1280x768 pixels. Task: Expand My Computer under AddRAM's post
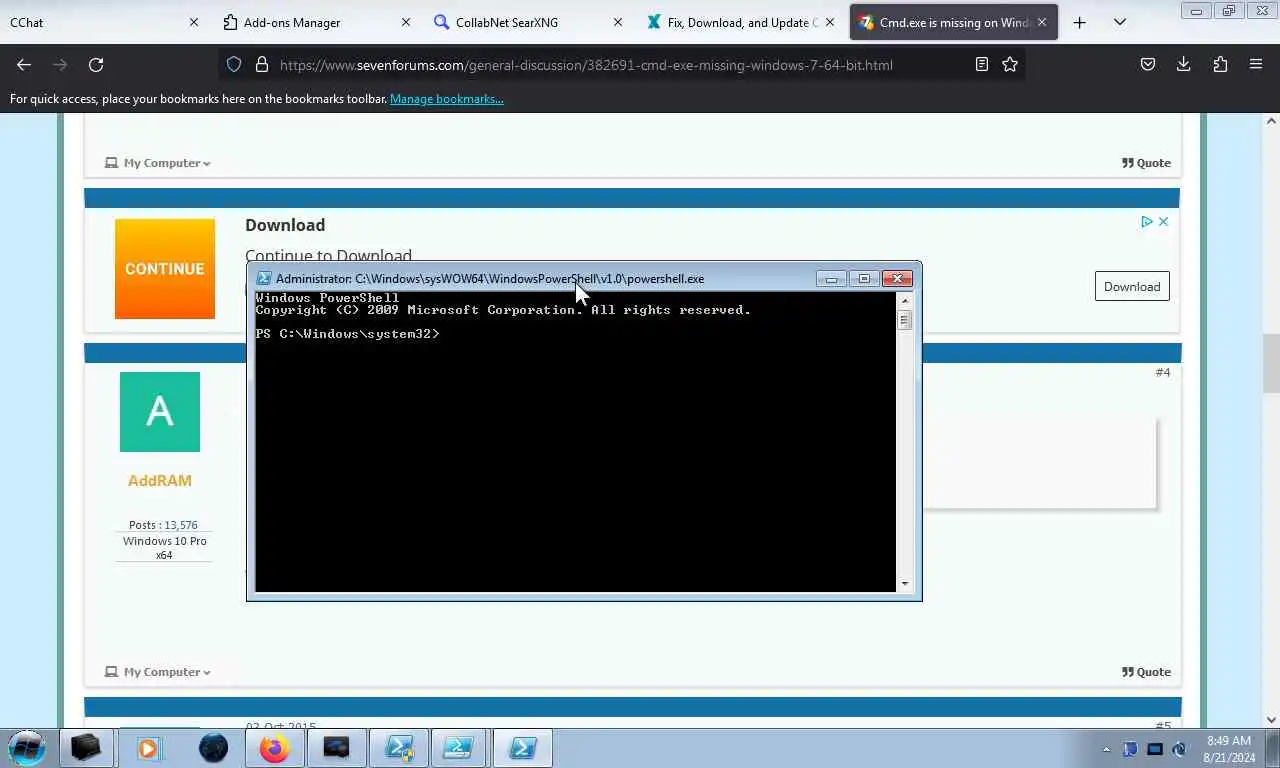tap(158, 672)
